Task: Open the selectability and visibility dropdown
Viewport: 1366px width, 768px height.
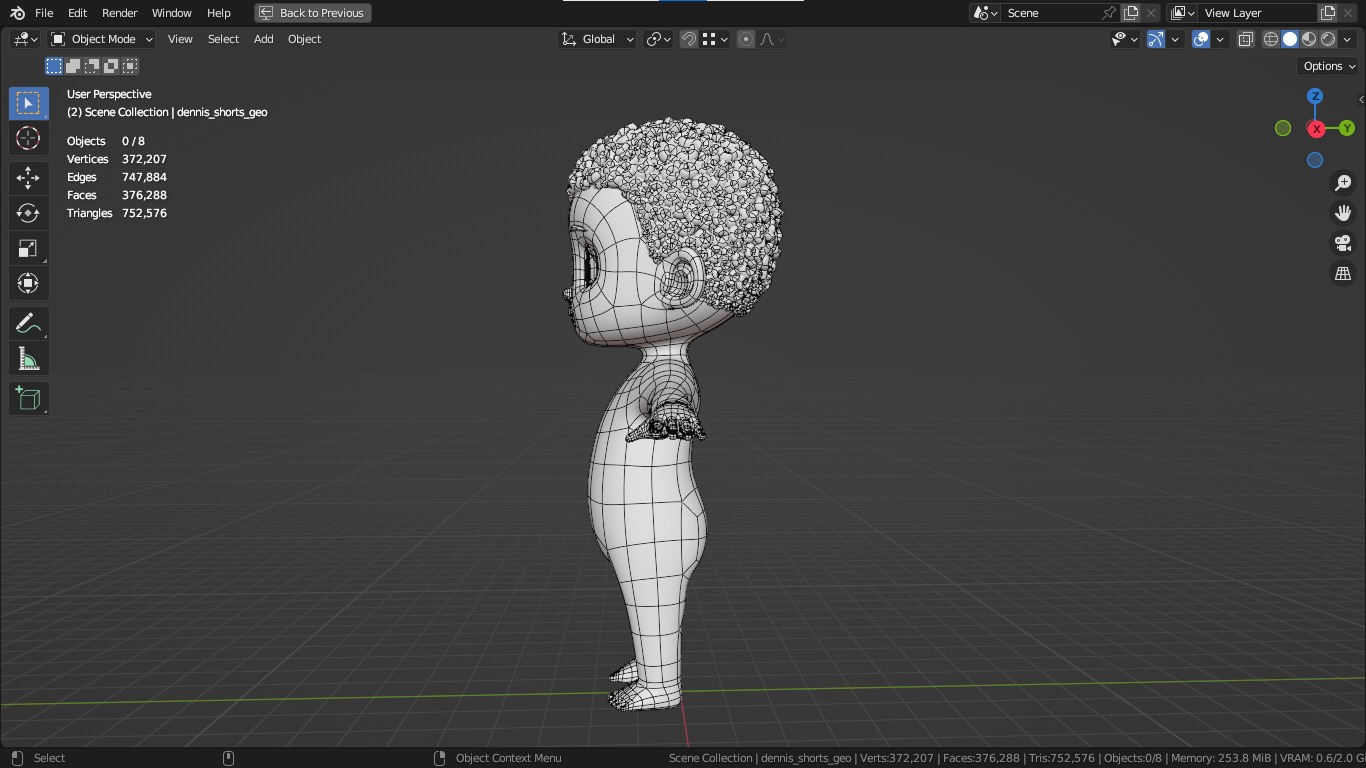Action: tap(1125, 39)
